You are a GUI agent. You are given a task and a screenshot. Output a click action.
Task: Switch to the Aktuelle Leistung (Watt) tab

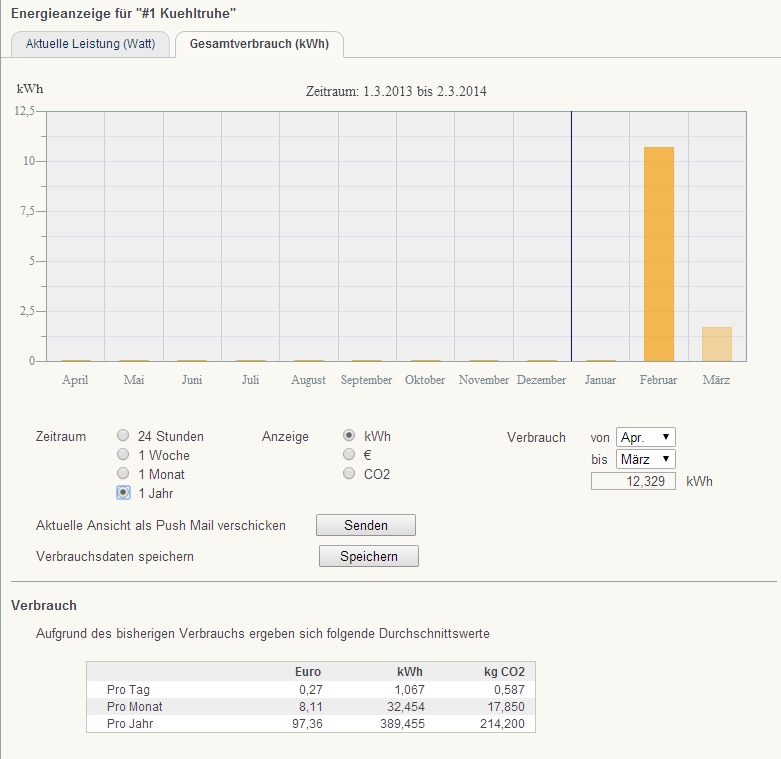[x=90, y=45]
